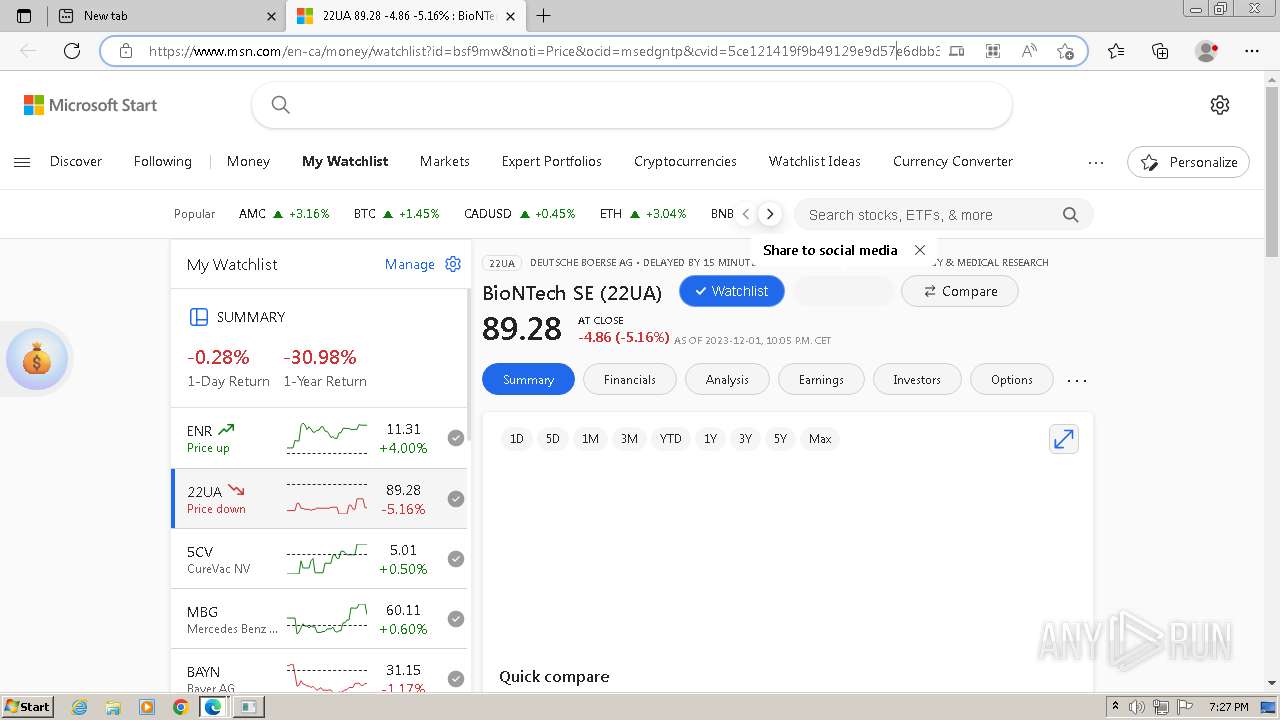The height and width of the screenshot is (720, 1280).
Task: Refresh the current page
Action: coord(72,51)
